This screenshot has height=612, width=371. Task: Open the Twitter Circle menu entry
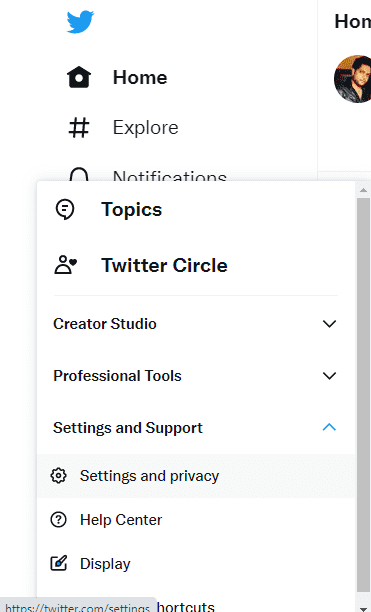(x=164, y=265)
